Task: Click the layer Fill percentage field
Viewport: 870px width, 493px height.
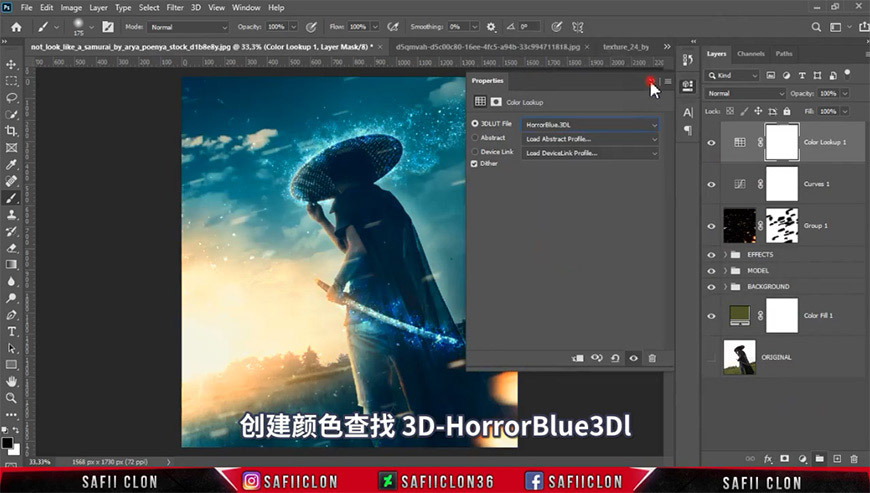Action: 827,111
